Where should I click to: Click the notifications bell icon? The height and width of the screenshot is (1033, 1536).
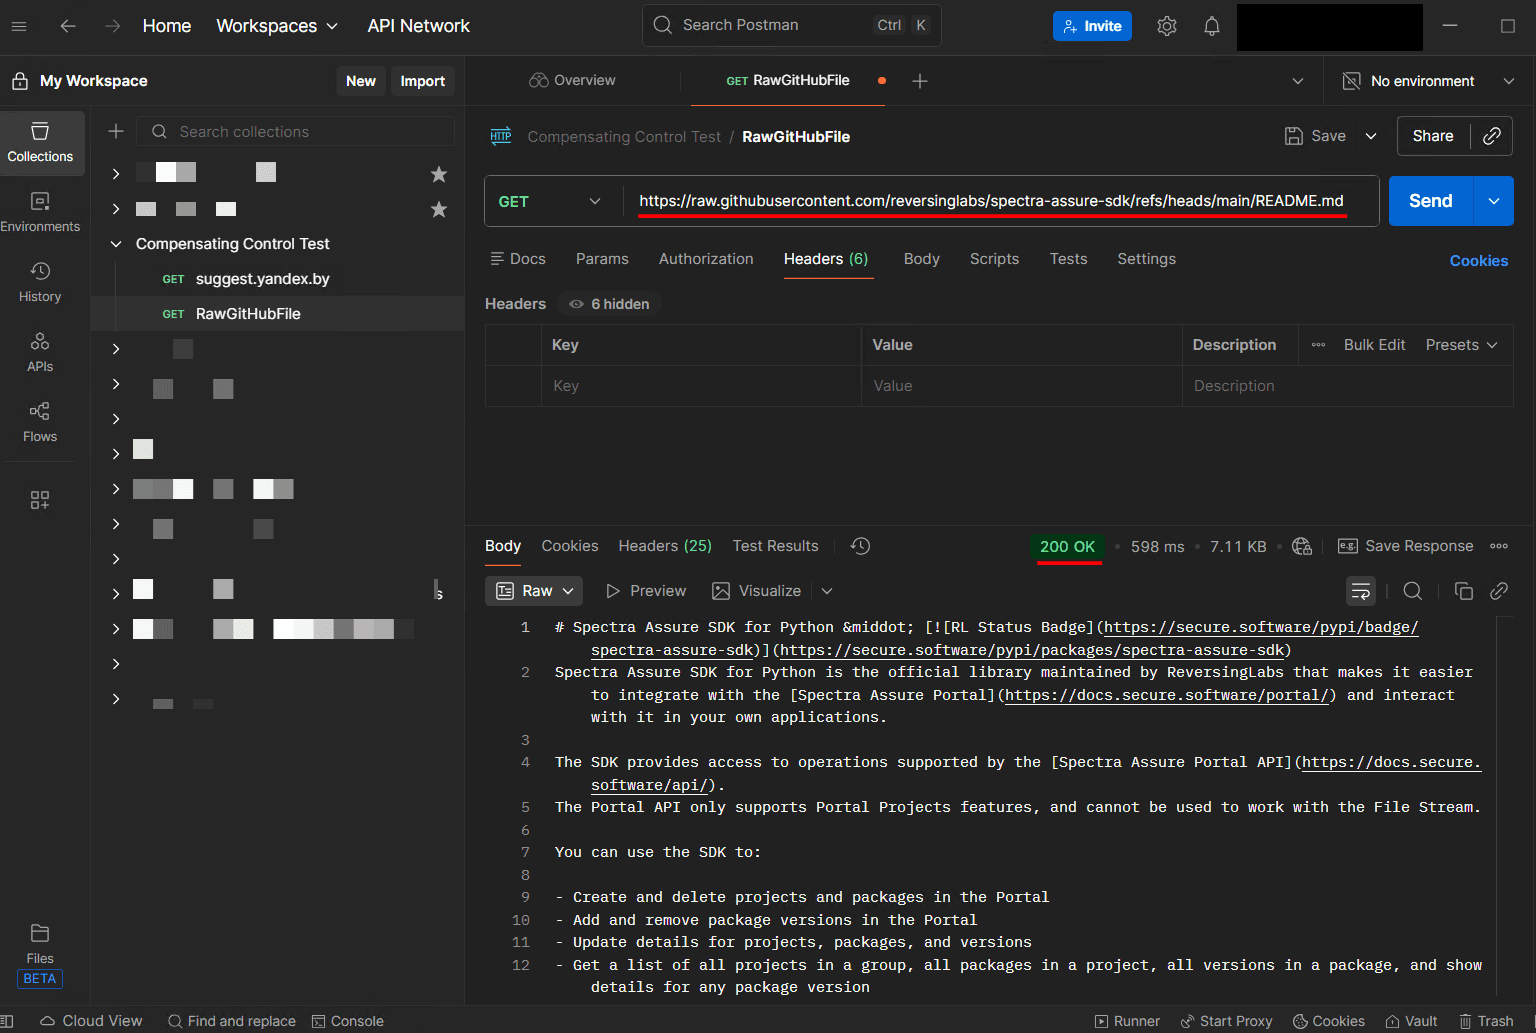point(1211,26)
